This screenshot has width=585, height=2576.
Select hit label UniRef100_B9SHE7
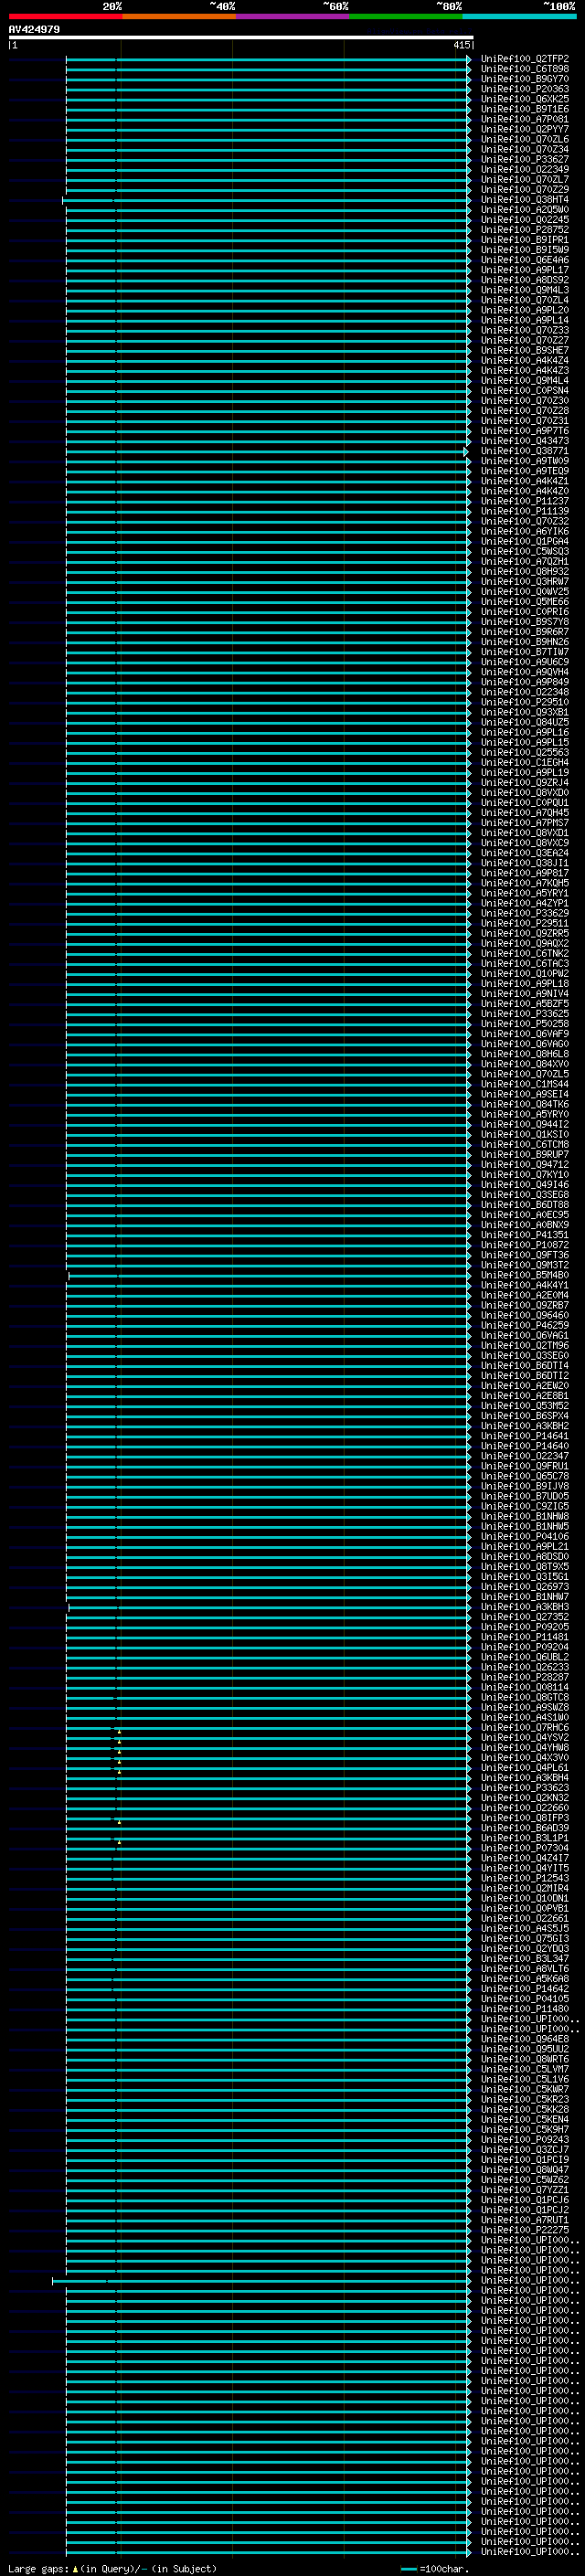[525, 350]
